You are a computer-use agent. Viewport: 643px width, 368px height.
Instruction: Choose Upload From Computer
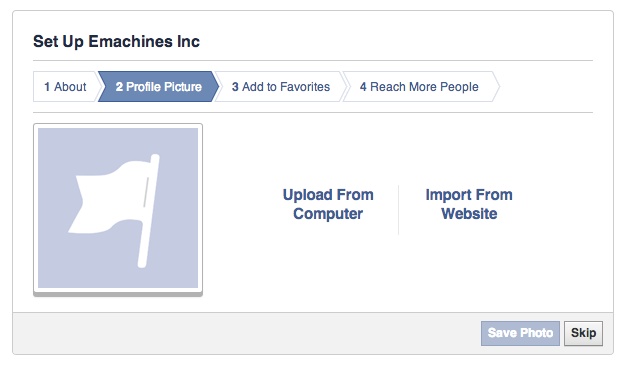point(328,204)
